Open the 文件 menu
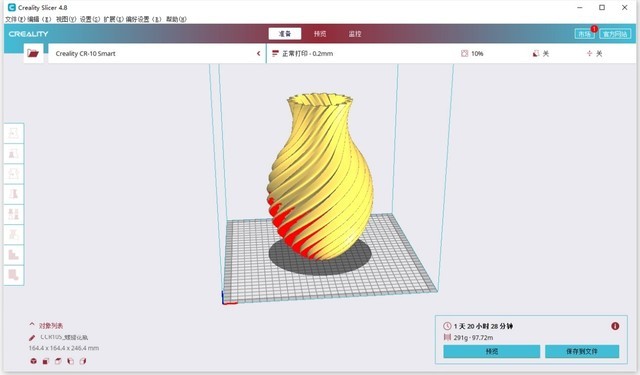The image size is (640, 375). [x=15, y=19]
